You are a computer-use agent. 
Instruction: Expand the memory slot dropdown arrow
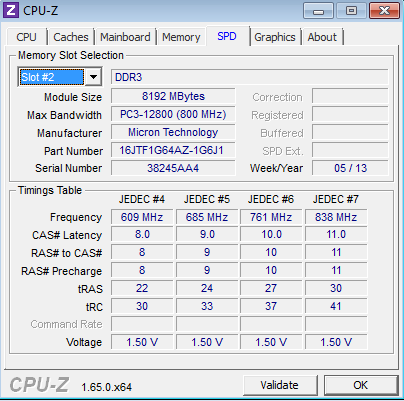click(93, 77)
